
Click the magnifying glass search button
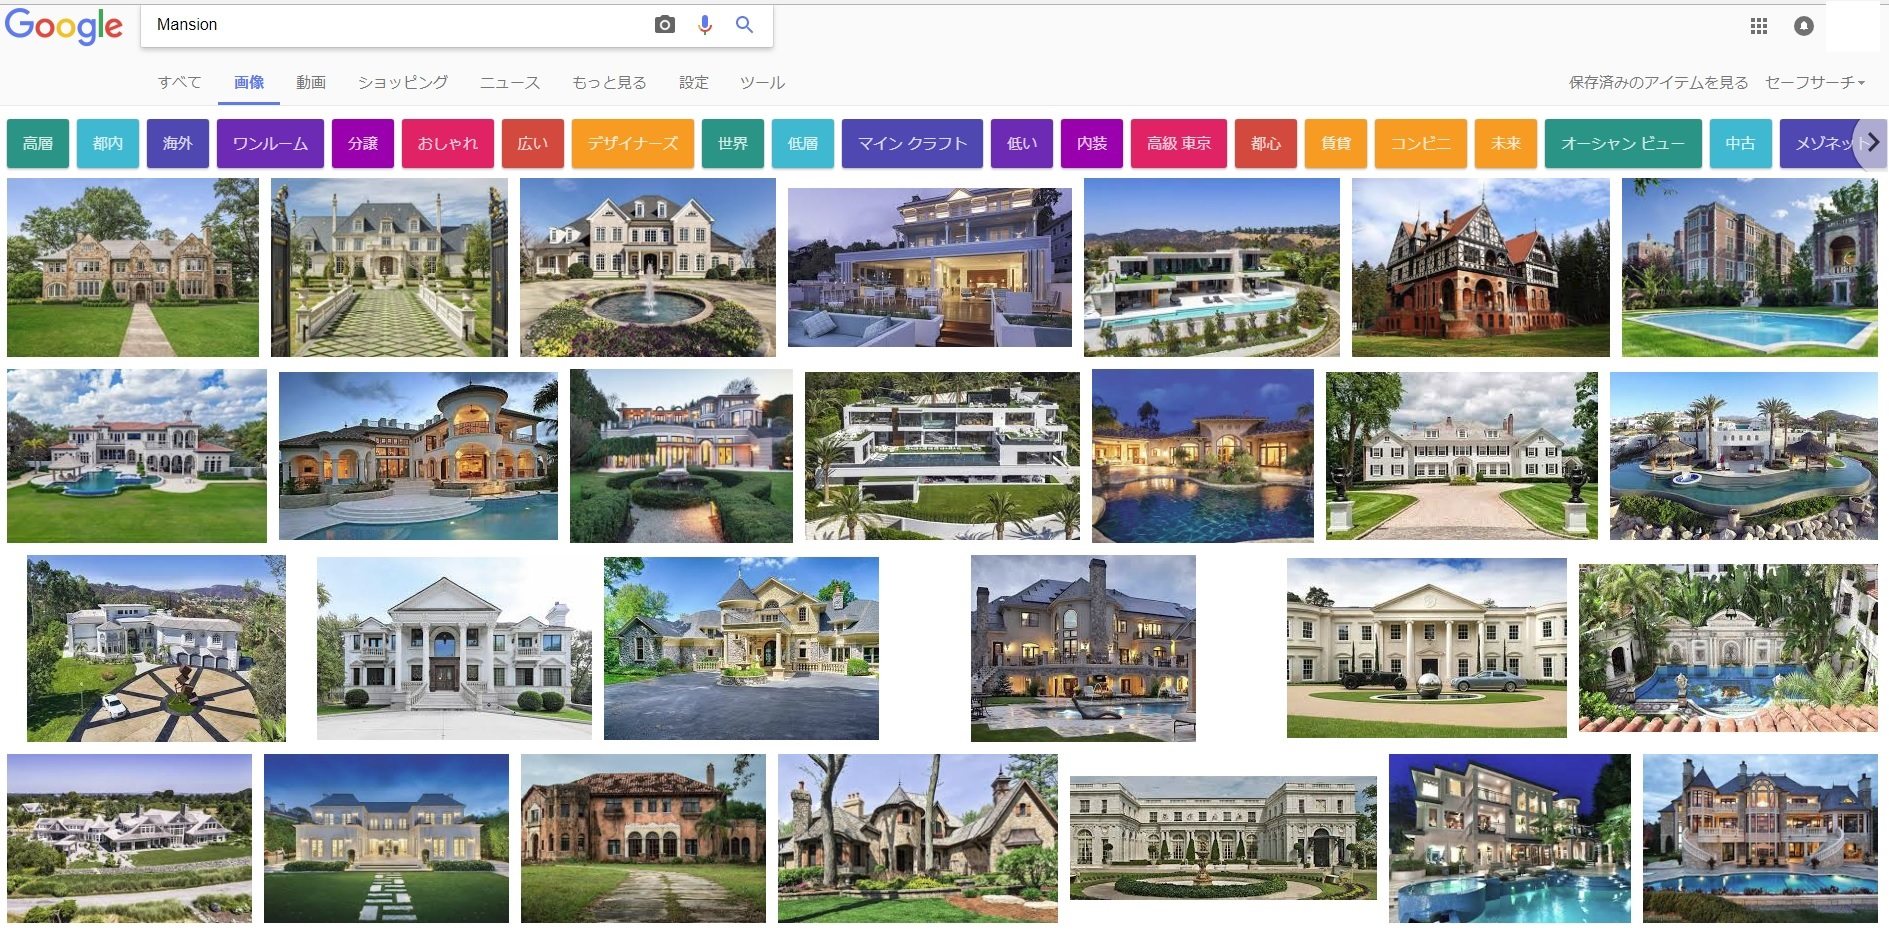pos(744,25)
